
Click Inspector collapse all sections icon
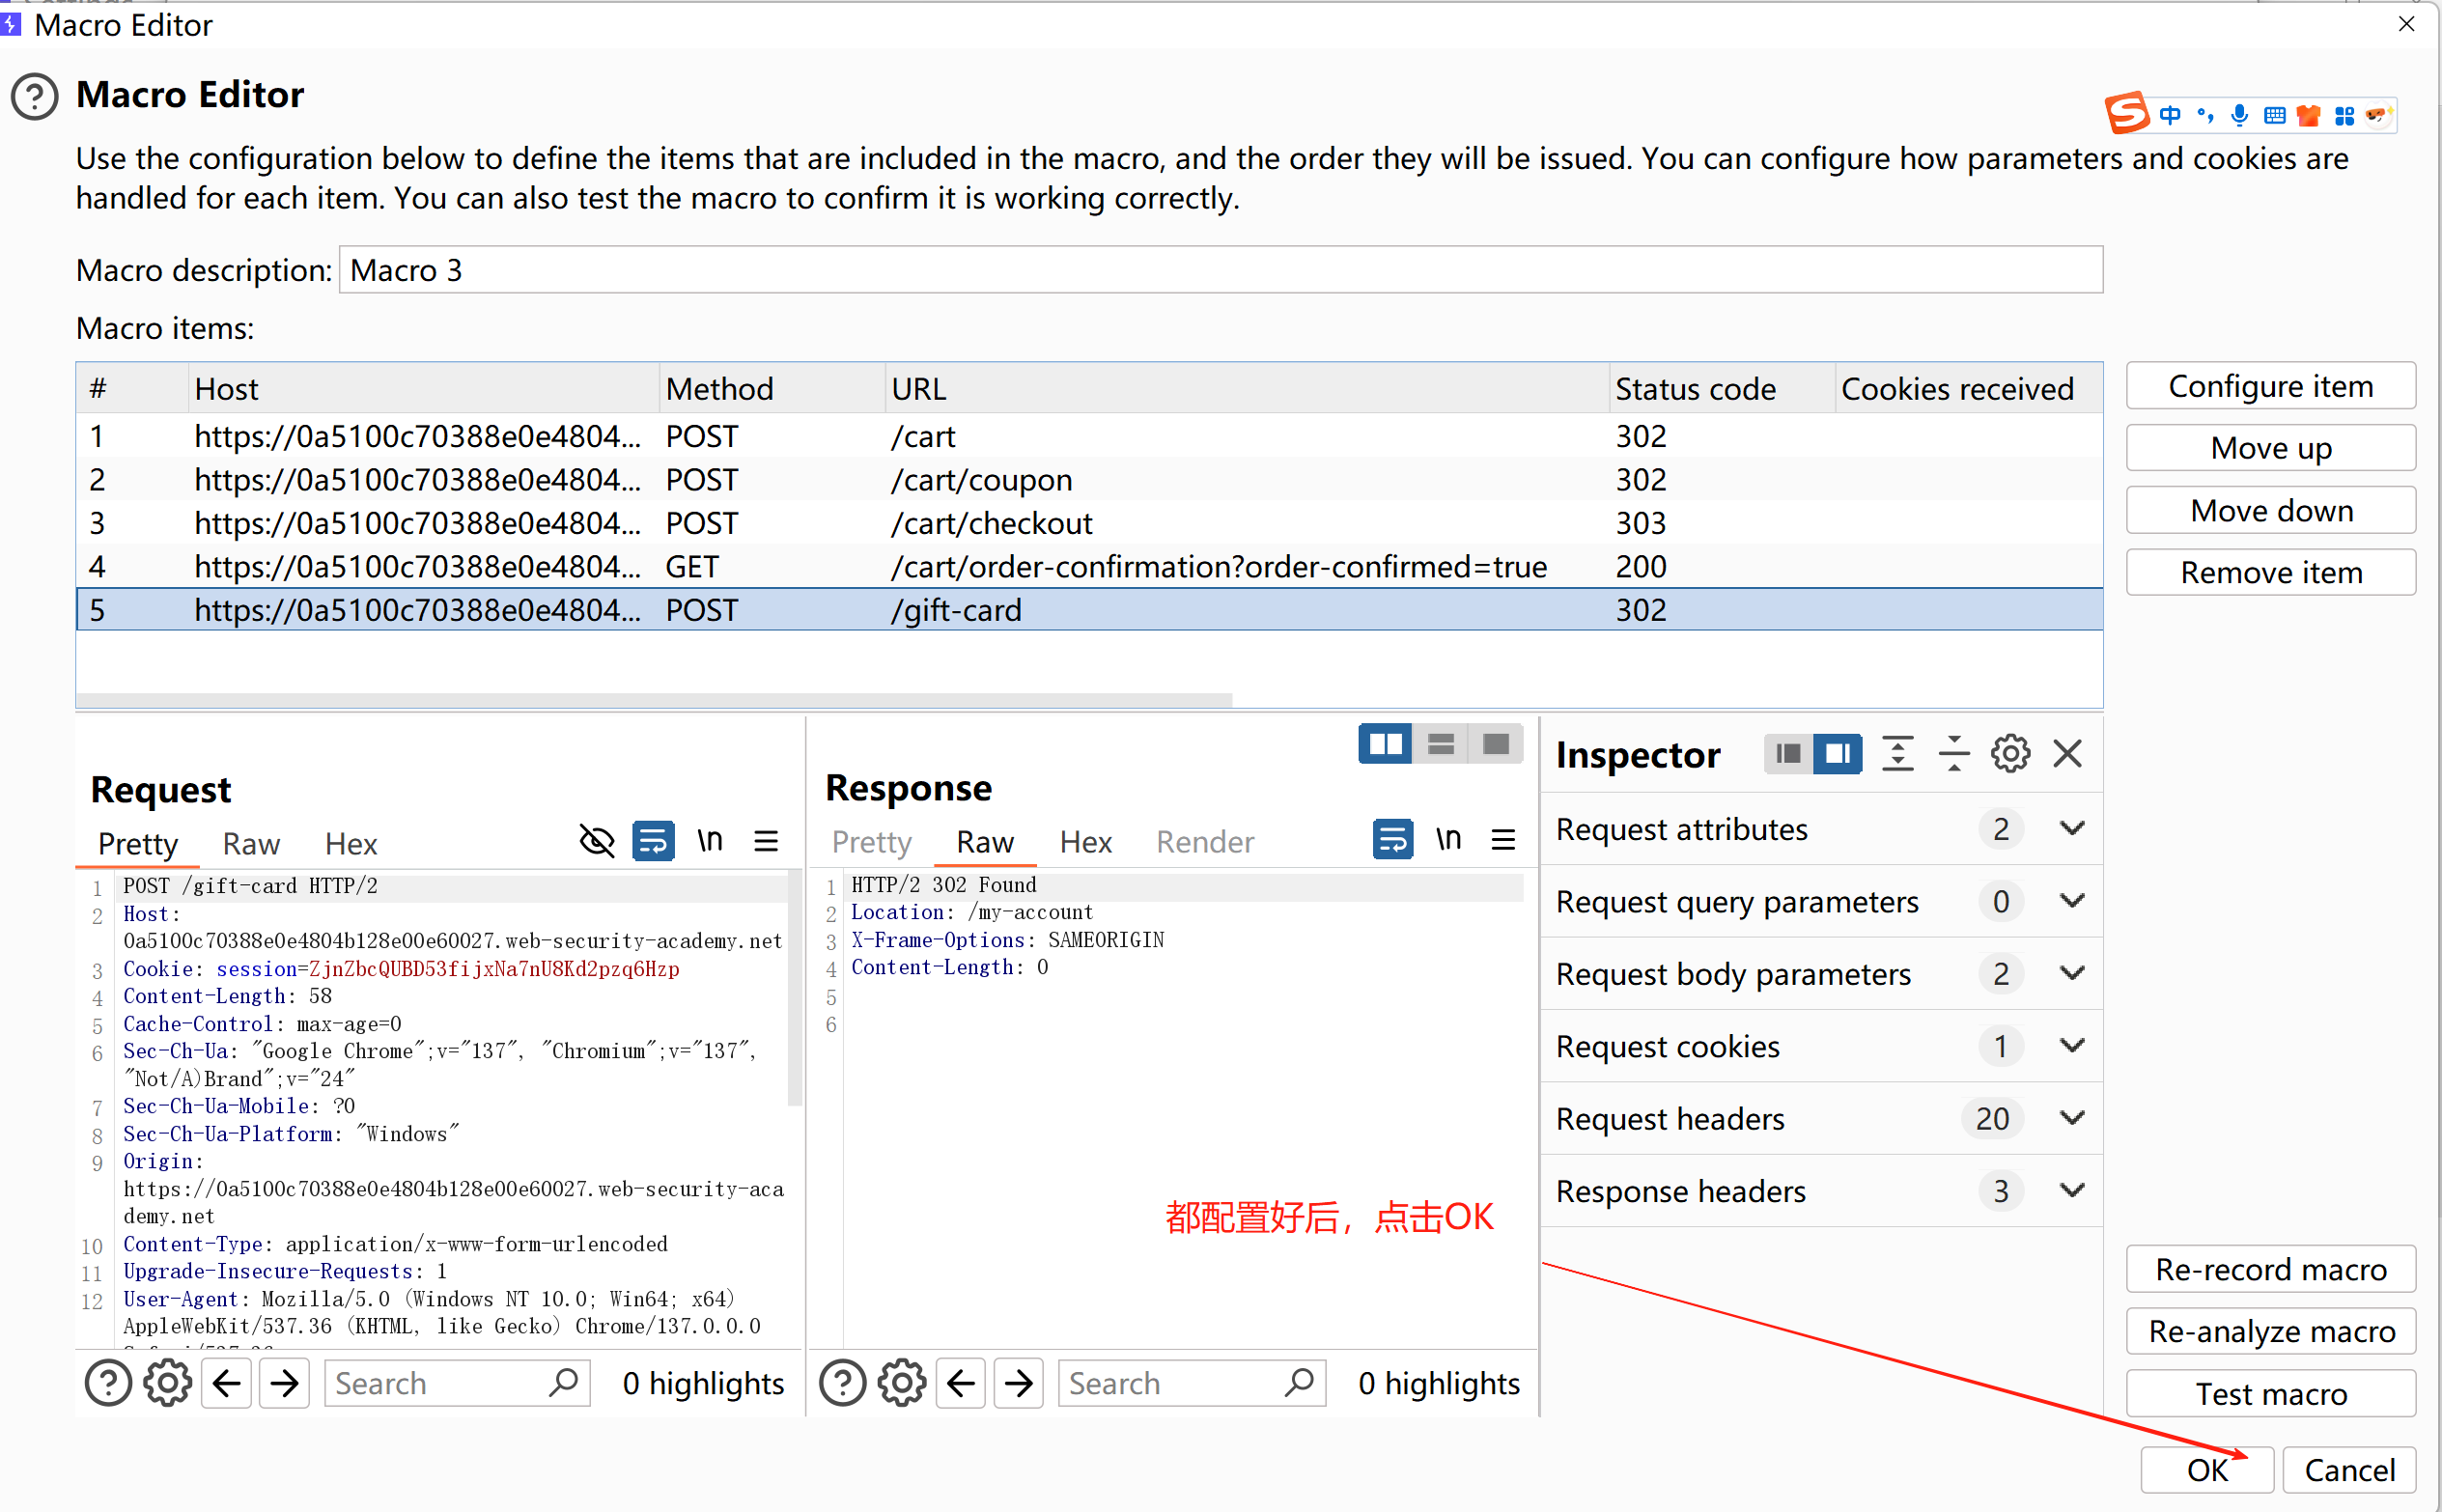pyautogui.click(x=1953, y=754)
